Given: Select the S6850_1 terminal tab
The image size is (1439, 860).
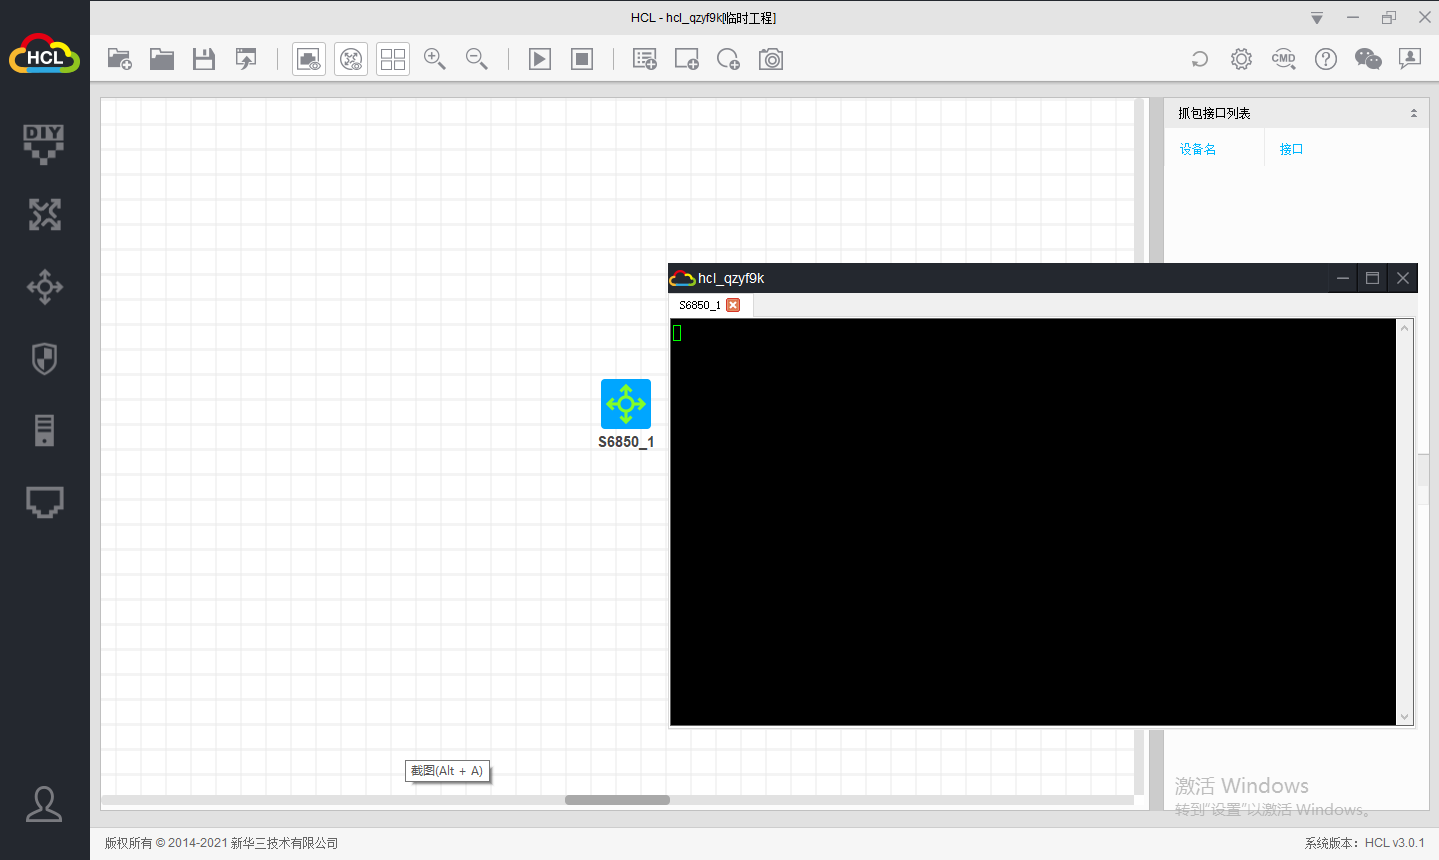Looking at the screenshot, I should tap(699, 305).
